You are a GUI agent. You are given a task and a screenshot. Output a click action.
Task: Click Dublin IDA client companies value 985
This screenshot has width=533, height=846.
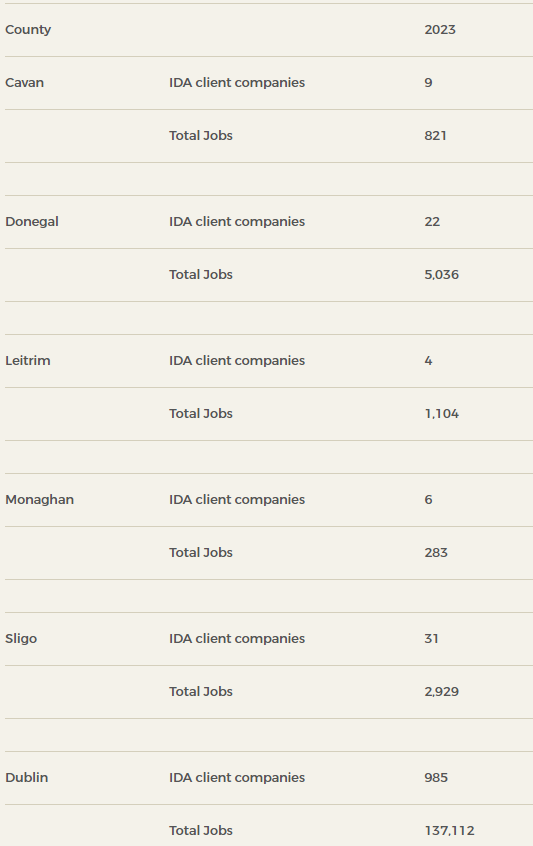point(436,777)
